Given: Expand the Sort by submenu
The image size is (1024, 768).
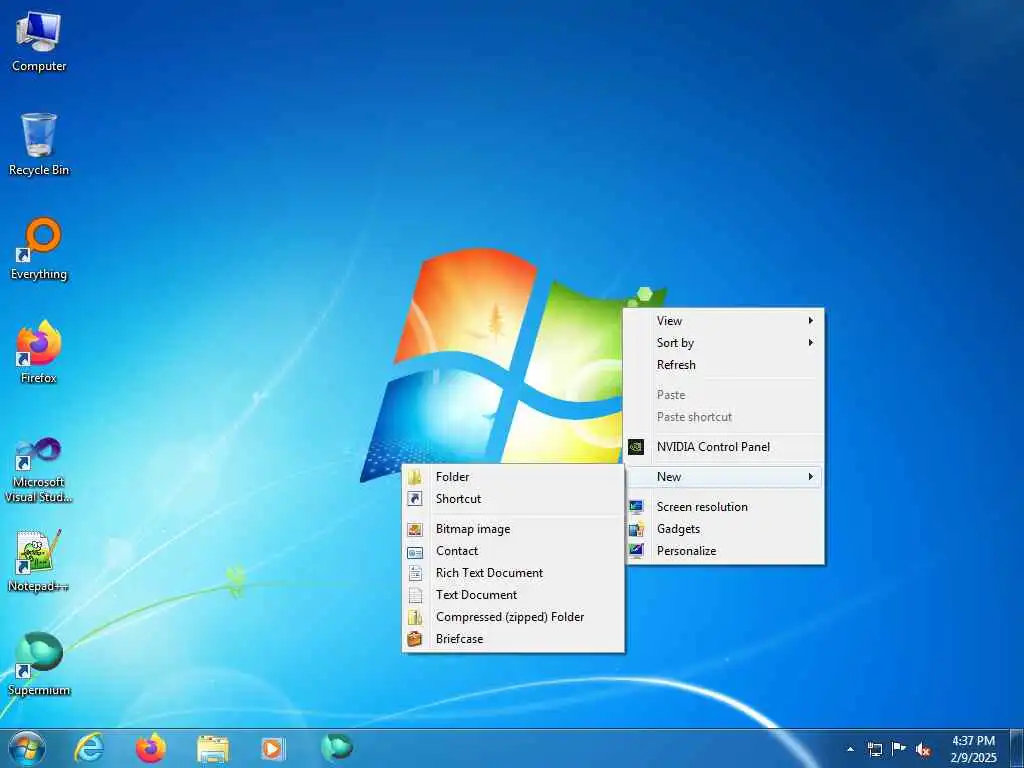Looking at the screenshot, I should tap(725, 343).
